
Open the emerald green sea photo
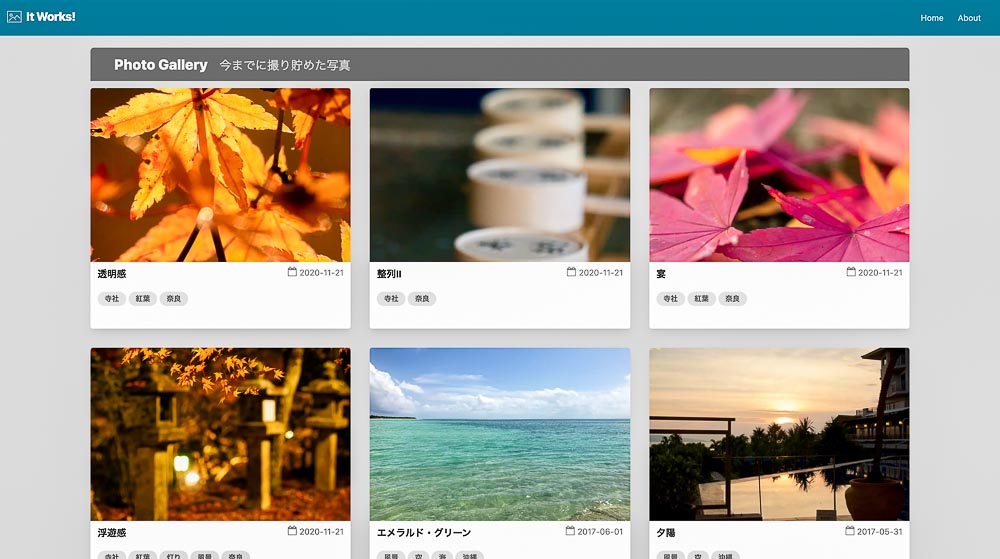[500, 434]
